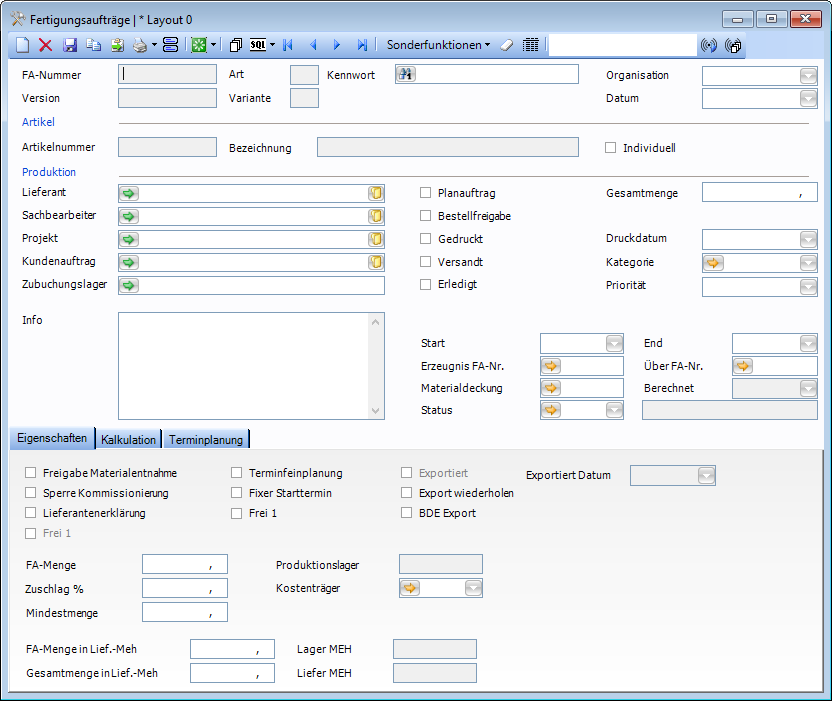Click the eraser icon in toolbar
Screen dimensions: 832x701
(506, 45)
